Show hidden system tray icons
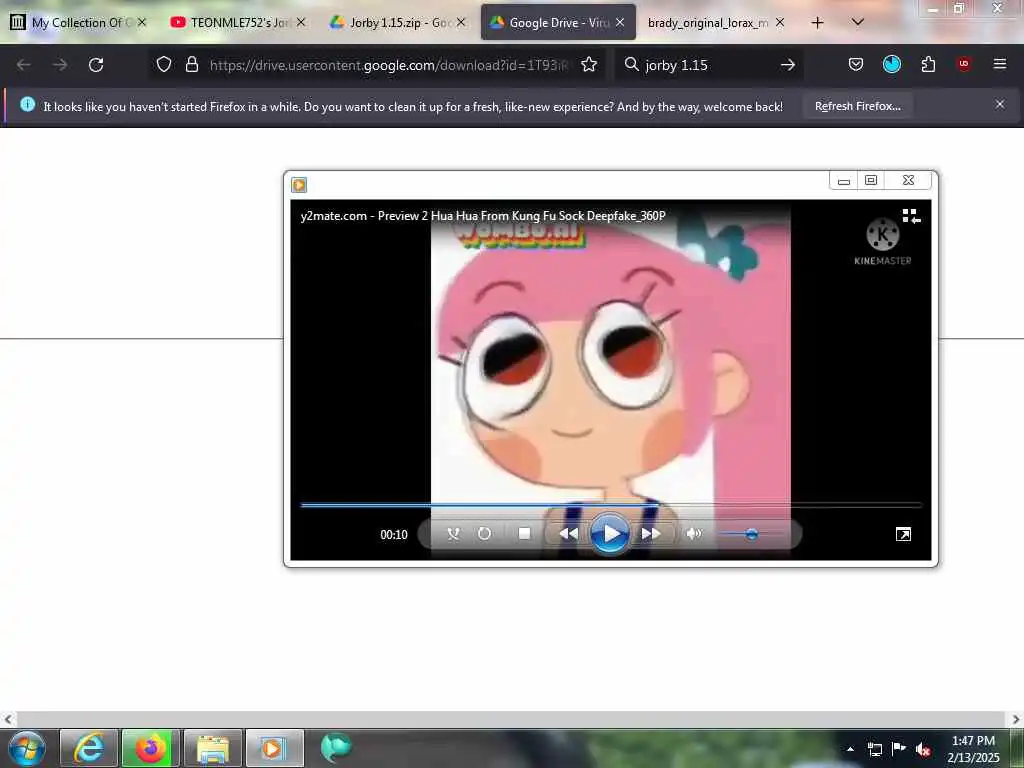1024x768 pixels. (850, 749)
